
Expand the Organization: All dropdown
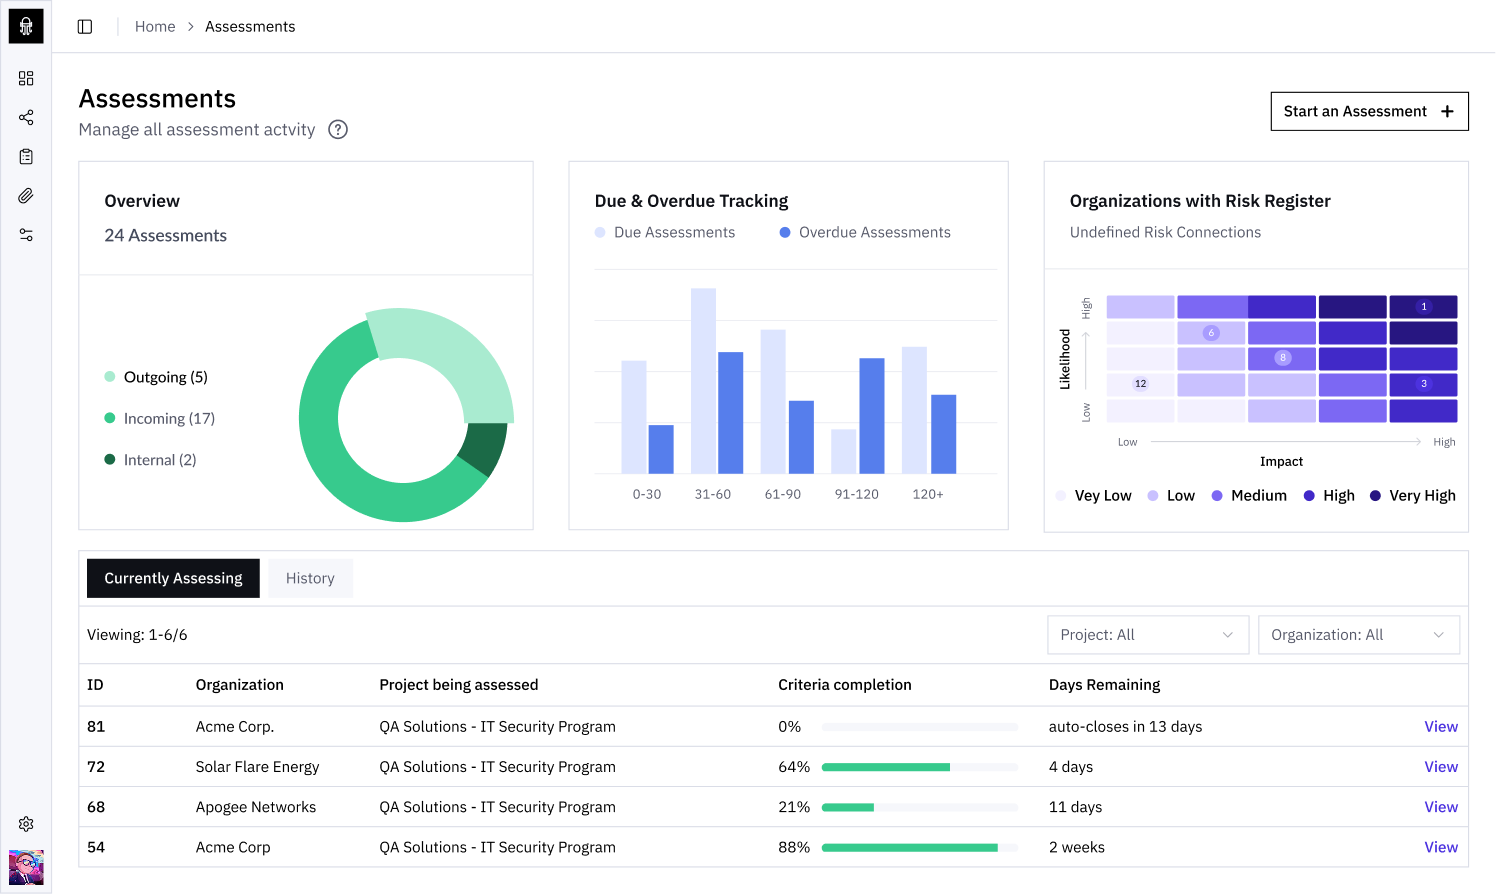coord(1358,635)
